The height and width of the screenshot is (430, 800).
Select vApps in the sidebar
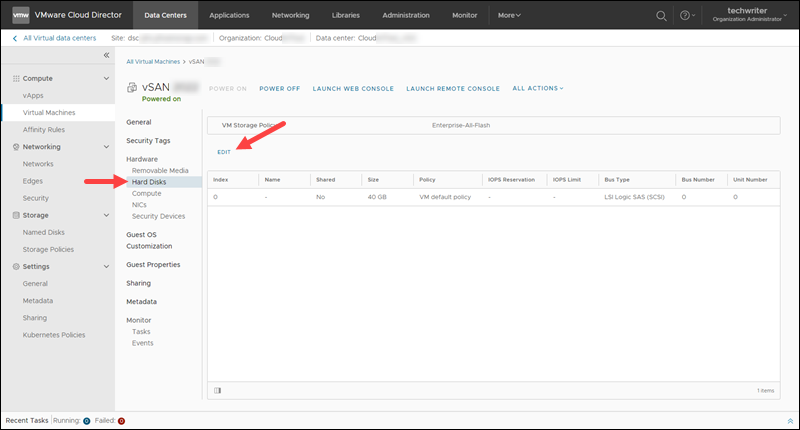[33, 95]
